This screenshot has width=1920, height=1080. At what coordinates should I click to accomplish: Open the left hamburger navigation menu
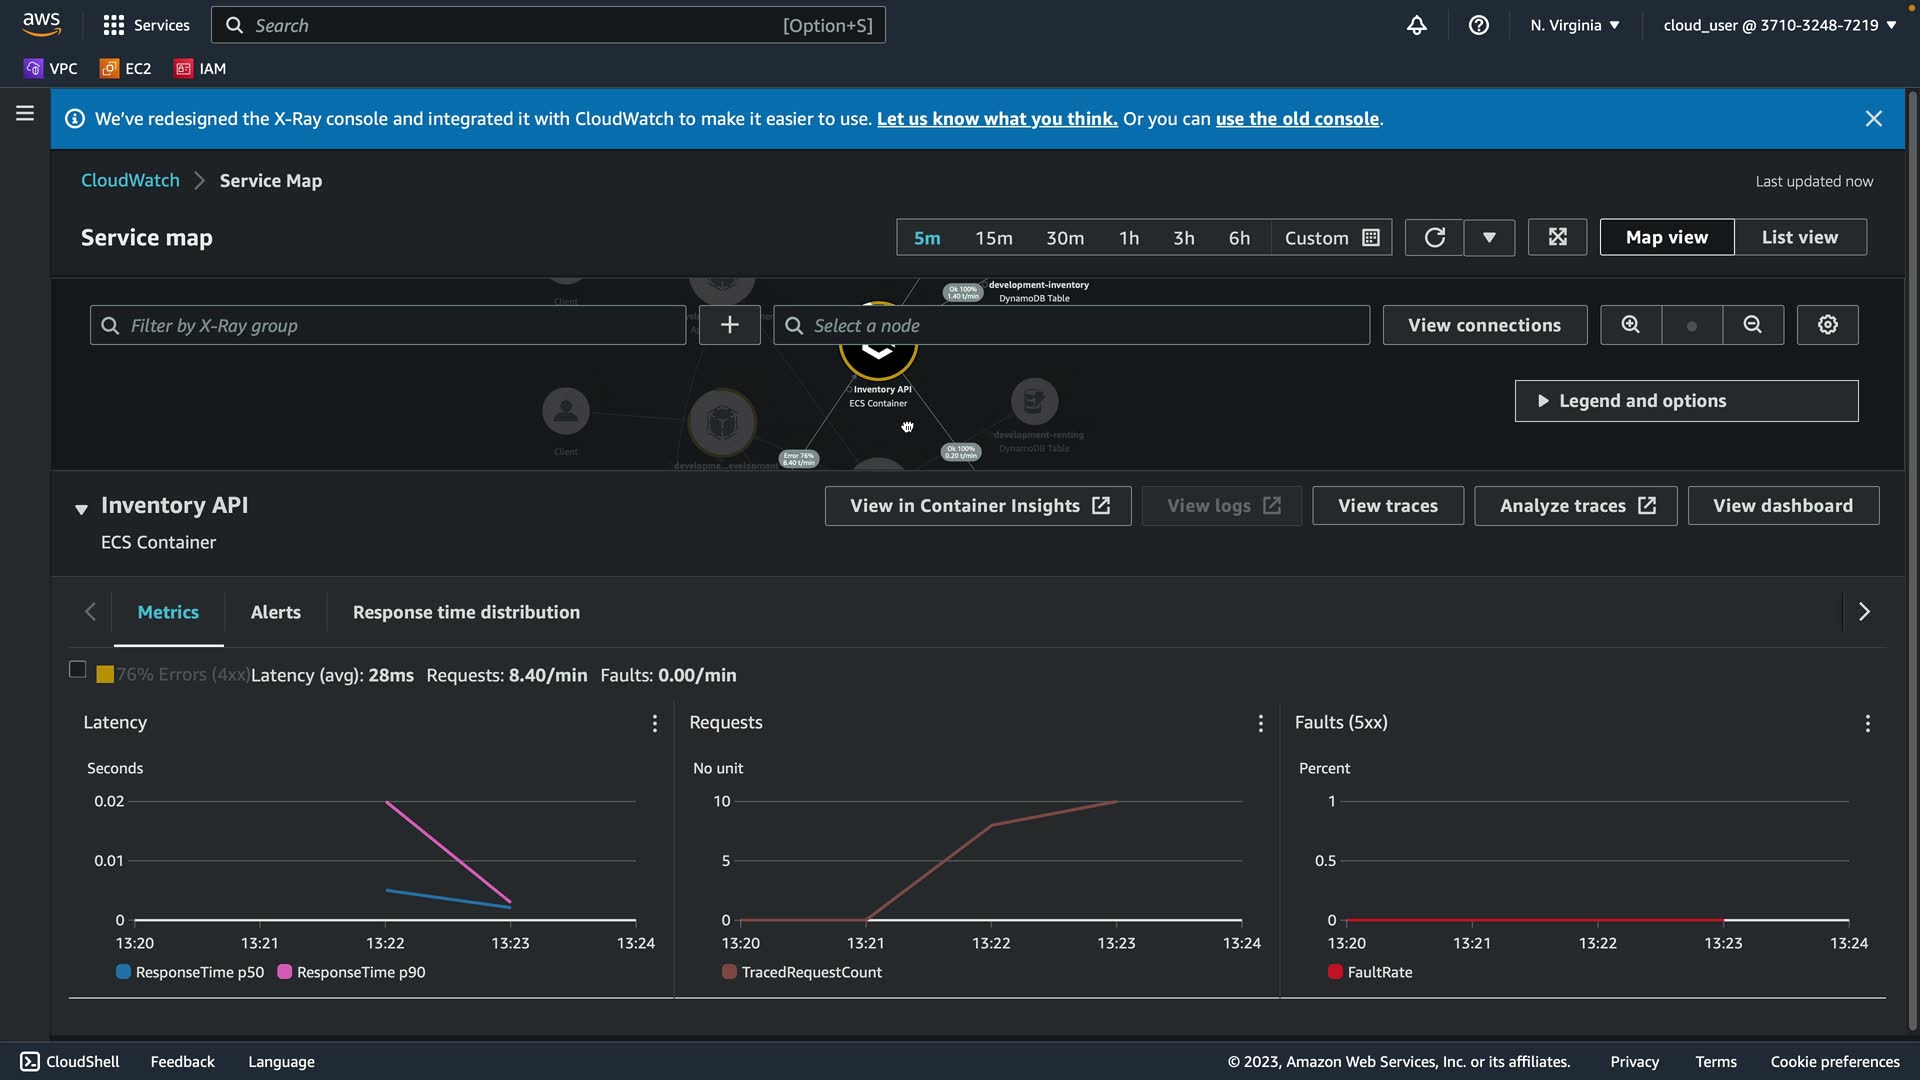pos(25,114)
